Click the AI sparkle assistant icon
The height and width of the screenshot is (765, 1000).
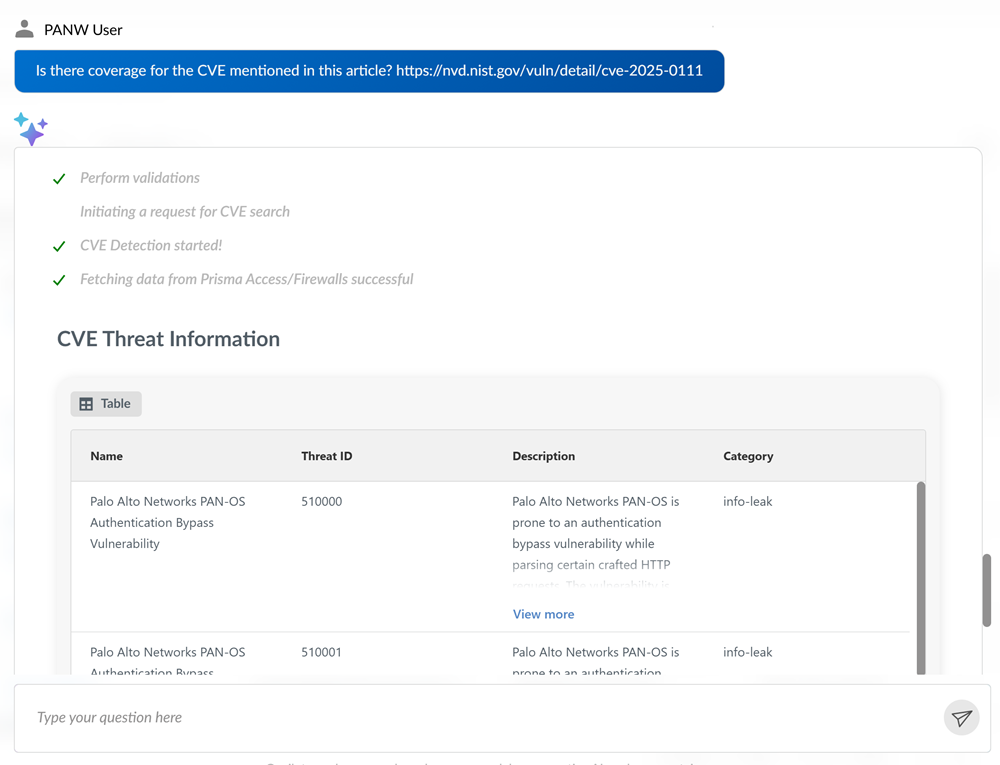click(30, 129)
